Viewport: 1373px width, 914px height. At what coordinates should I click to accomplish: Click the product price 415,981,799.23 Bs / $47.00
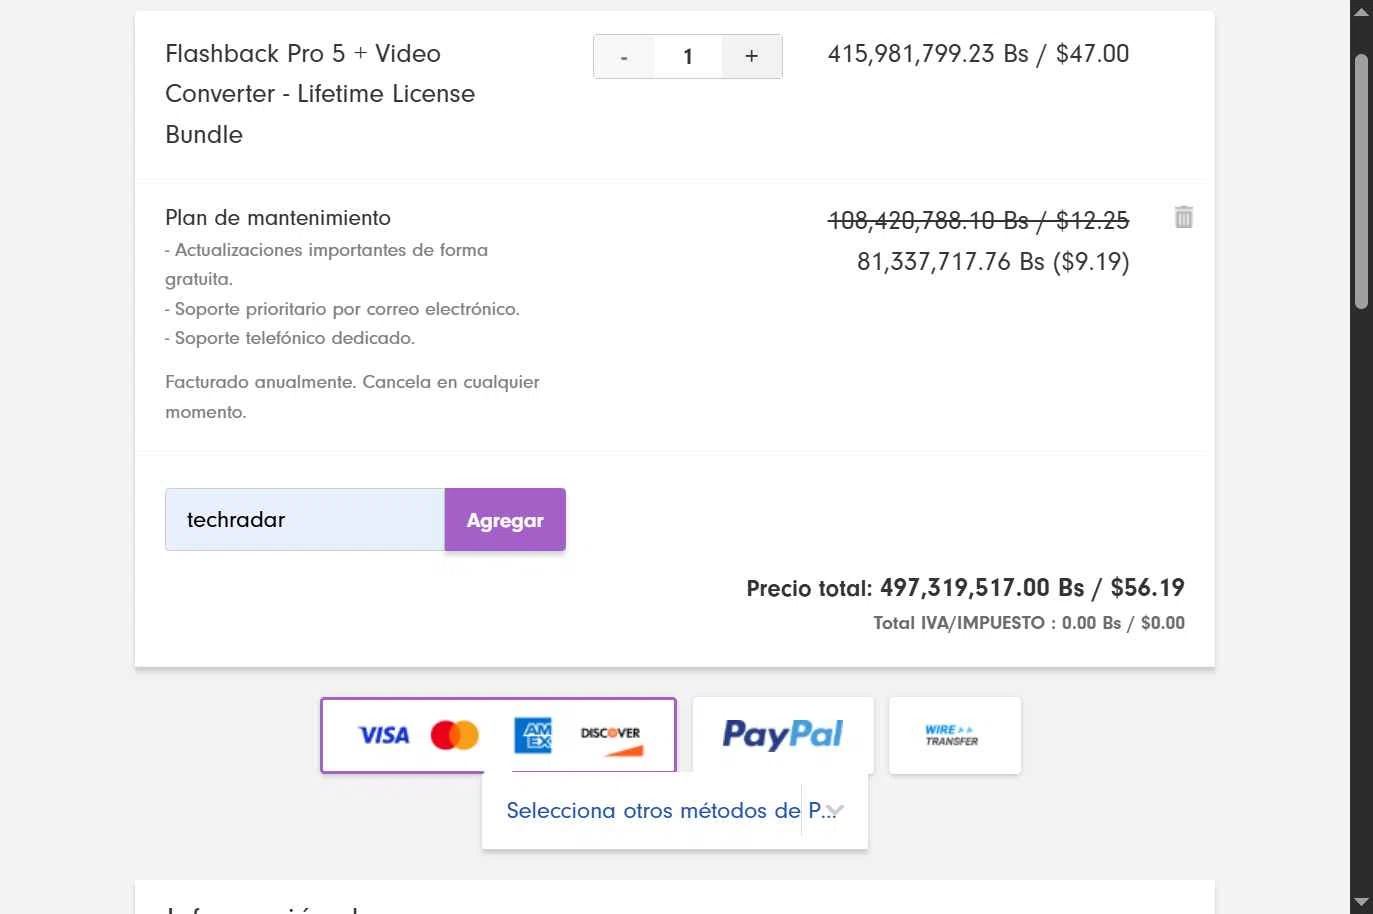(x=978, y=54)
